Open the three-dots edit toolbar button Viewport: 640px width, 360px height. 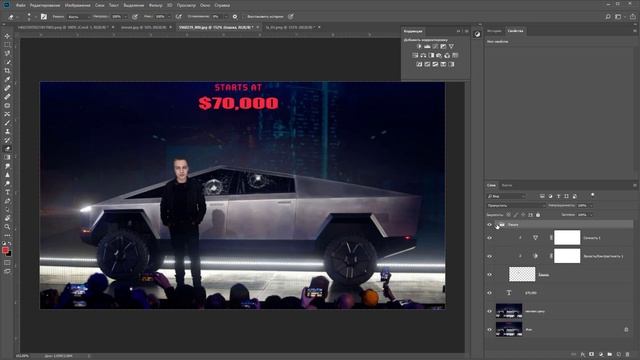tap(7, 236)
